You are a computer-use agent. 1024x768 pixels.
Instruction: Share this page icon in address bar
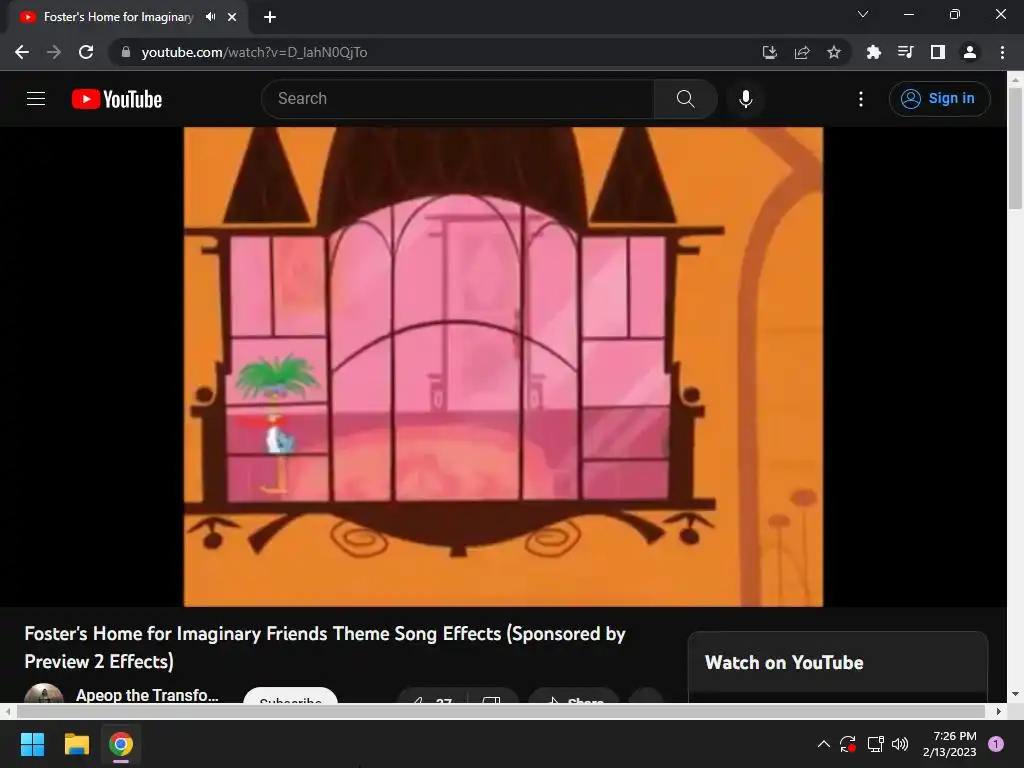(x=802, y=52)
